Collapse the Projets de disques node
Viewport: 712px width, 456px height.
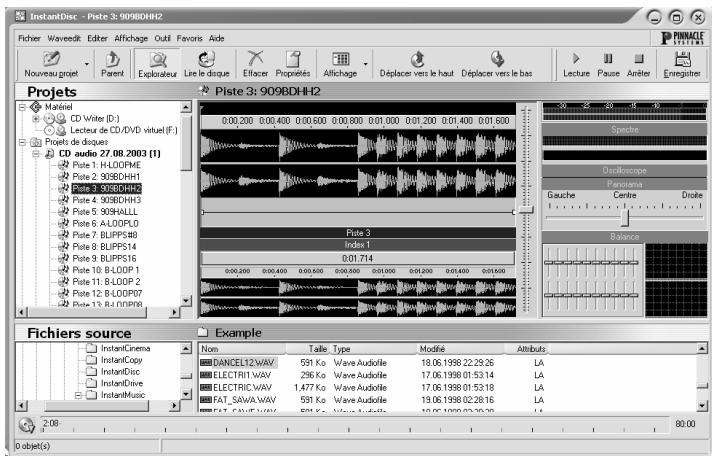tap(22, 142)
